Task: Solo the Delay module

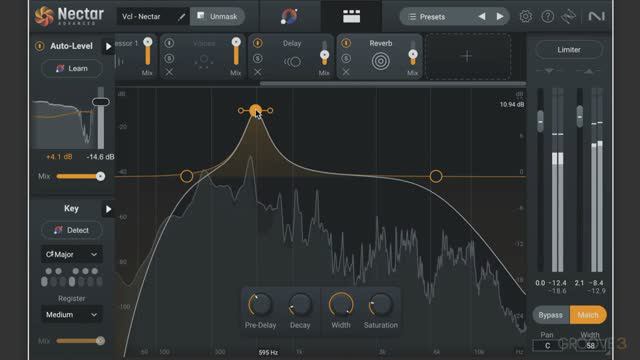Action: pyautogui.click(x=258, y=58)
